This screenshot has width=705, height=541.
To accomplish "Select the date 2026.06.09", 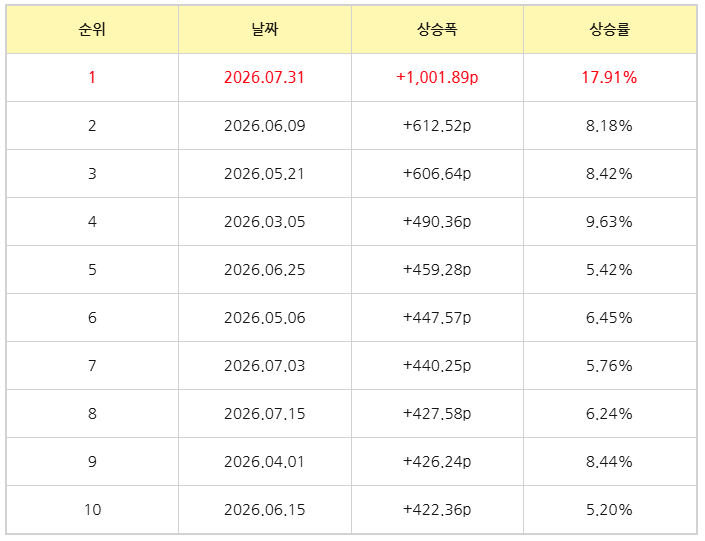I will click(x=264, y=125).
